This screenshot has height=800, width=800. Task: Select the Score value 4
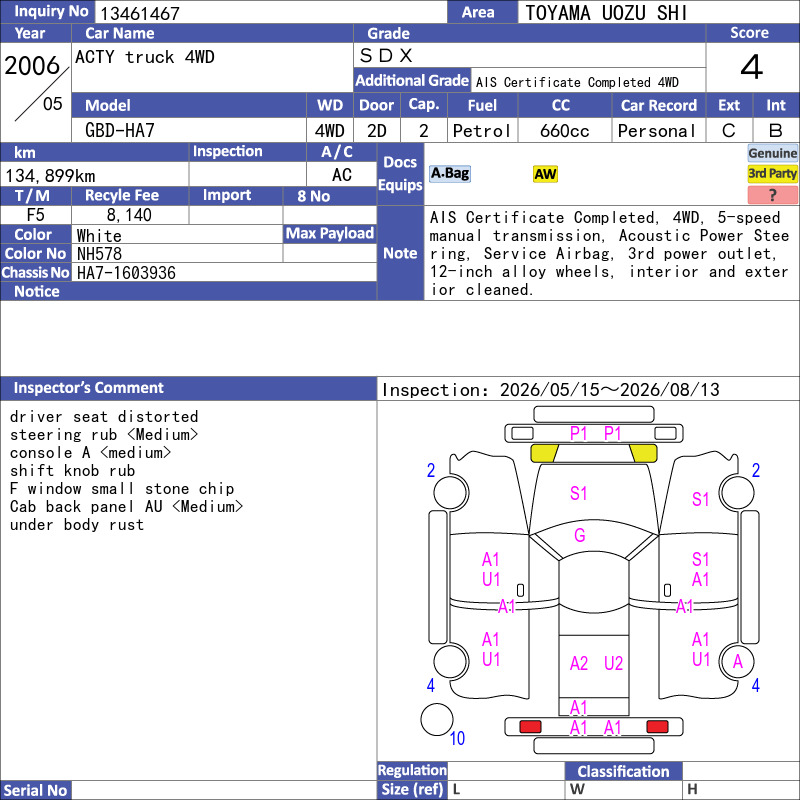[752, 67]
